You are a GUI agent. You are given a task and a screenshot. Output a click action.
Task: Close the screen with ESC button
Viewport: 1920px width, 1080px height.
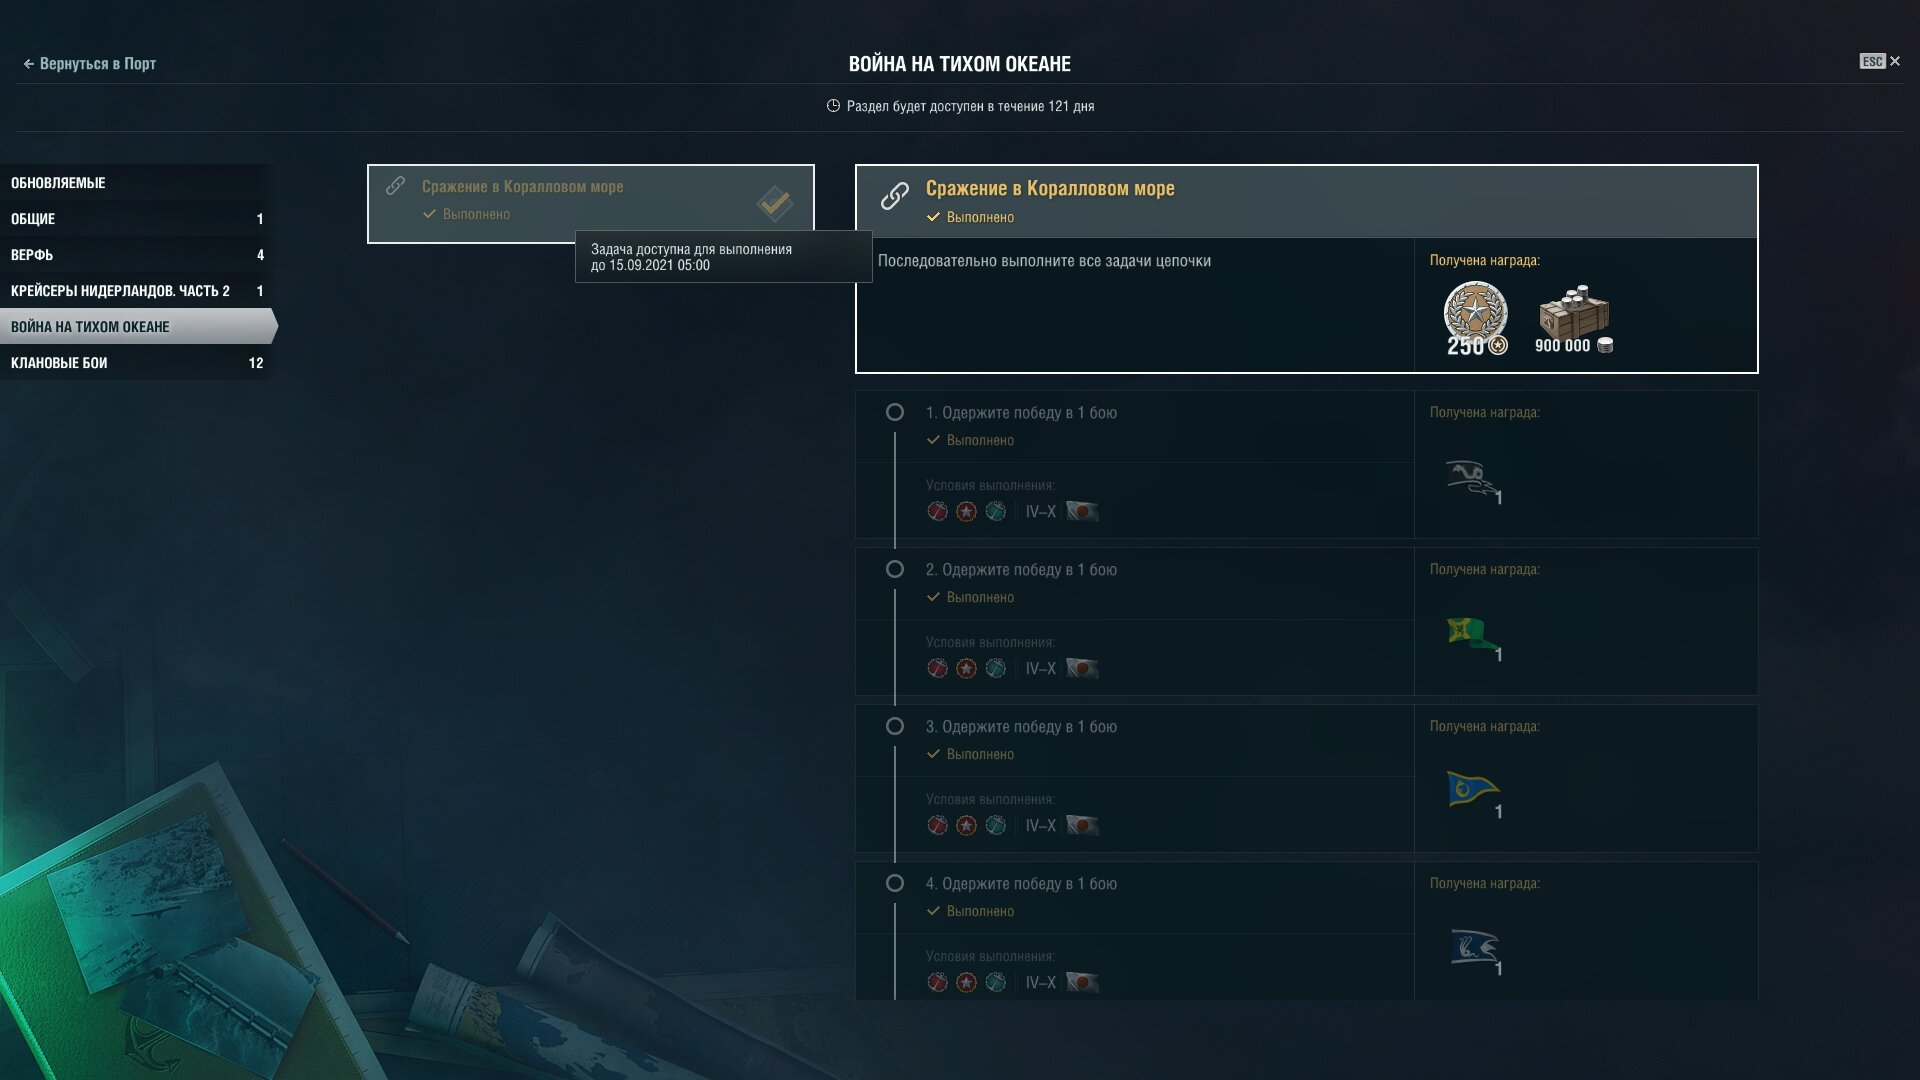click(x=1880, y=61)
